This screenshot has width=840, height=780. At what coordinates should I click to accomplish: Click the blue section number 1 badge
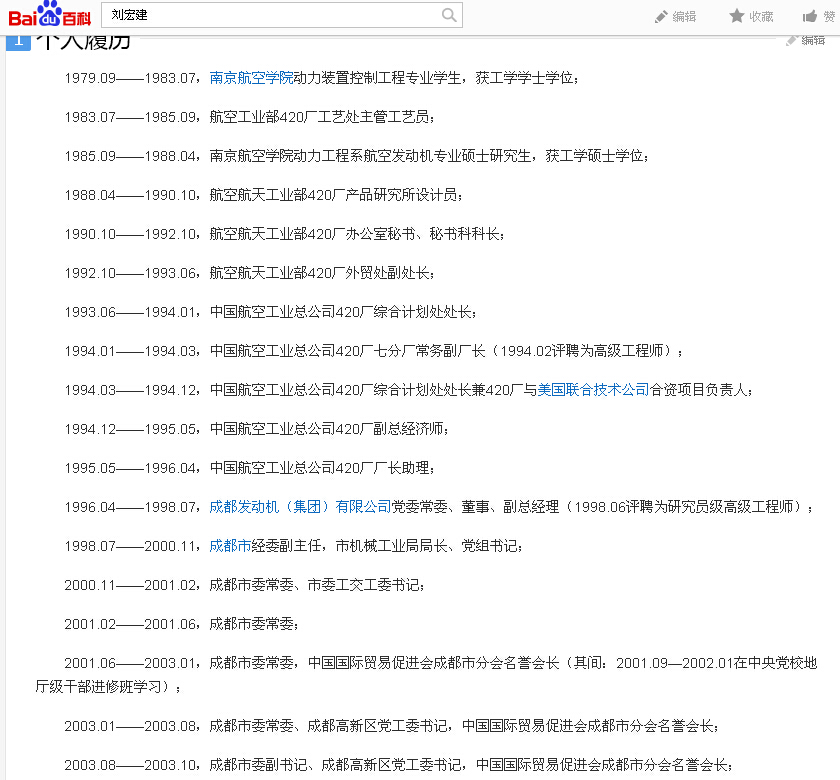[18, 41]
